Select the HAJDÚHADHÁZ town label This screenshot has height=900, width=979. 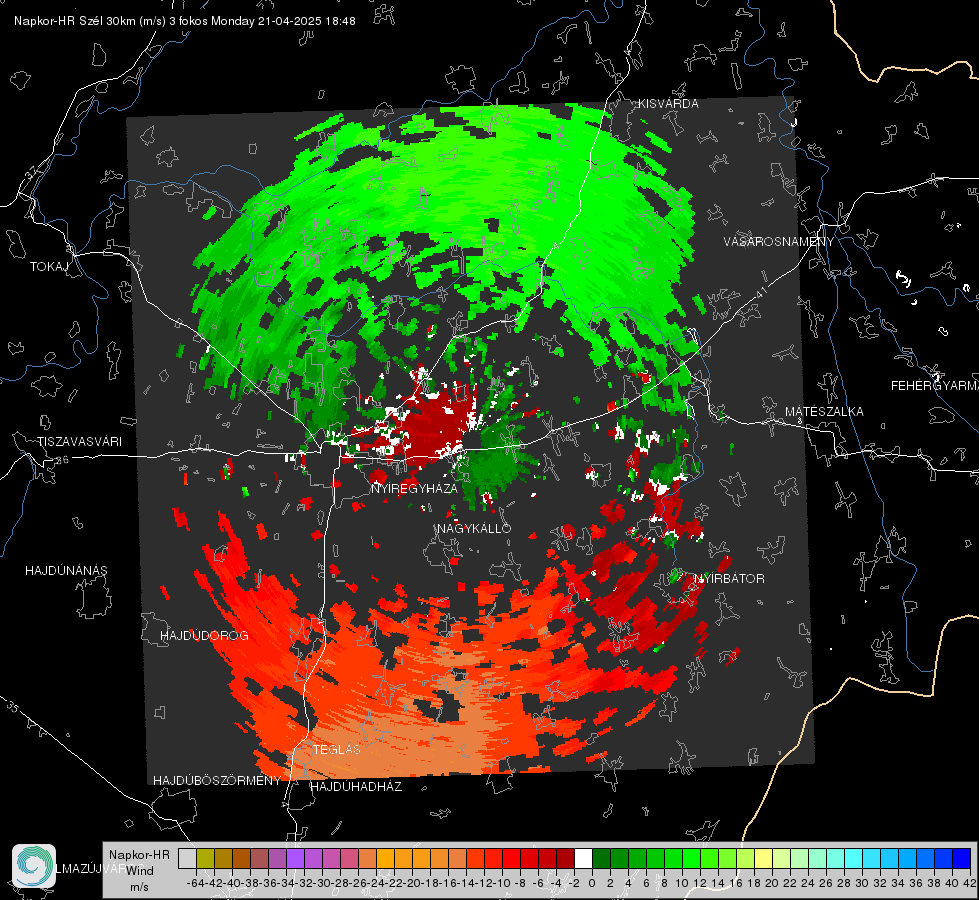coord(356,787)
